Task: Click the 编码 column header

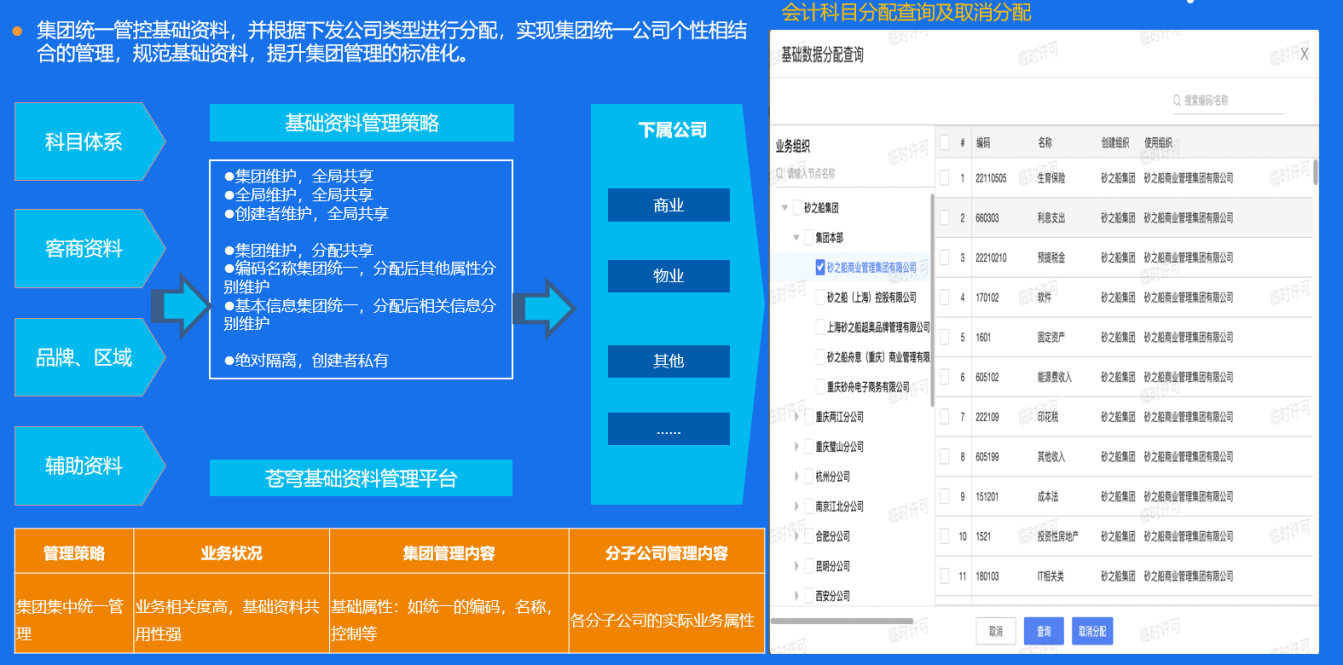Action: [x=983, y=142]
